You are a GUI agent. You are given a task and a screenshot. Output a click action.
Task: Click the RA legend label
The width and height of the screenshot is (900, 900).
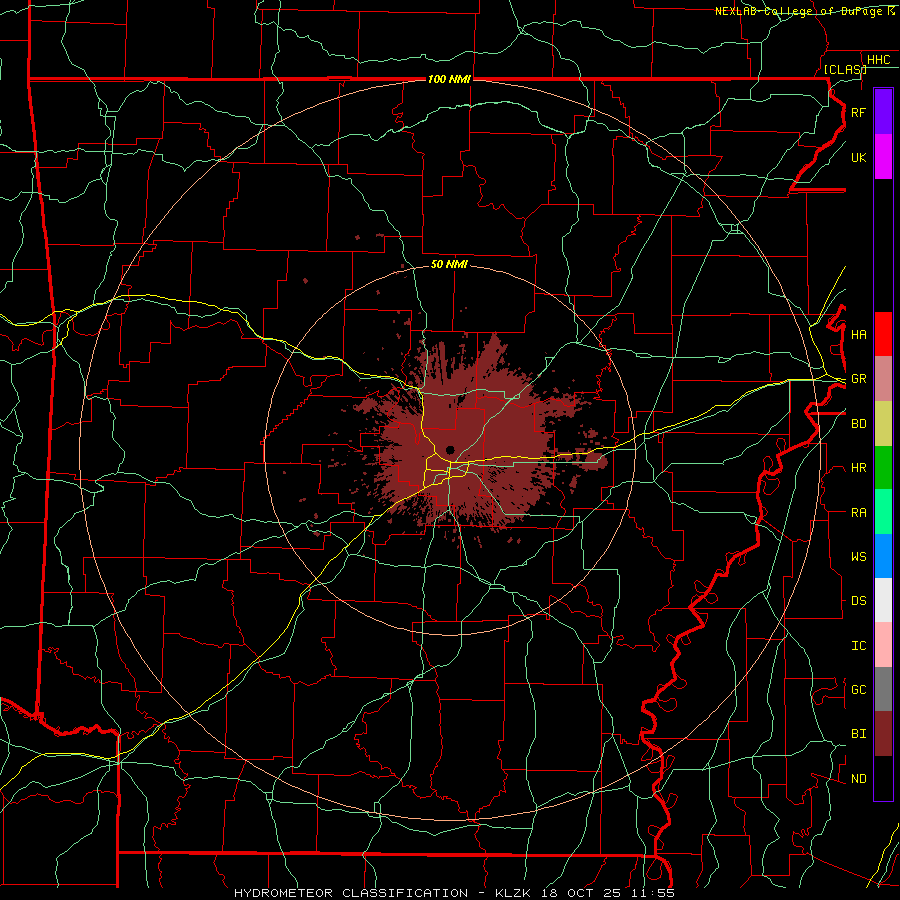coord(858,512)
